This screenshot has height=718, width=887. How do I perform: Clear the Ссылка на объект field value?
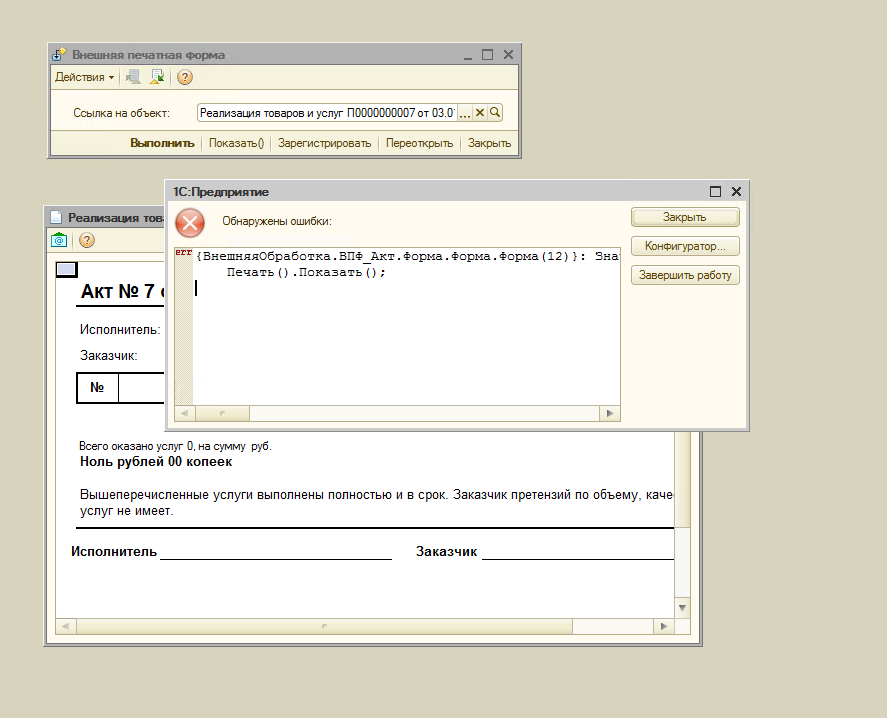coord(480,113)
